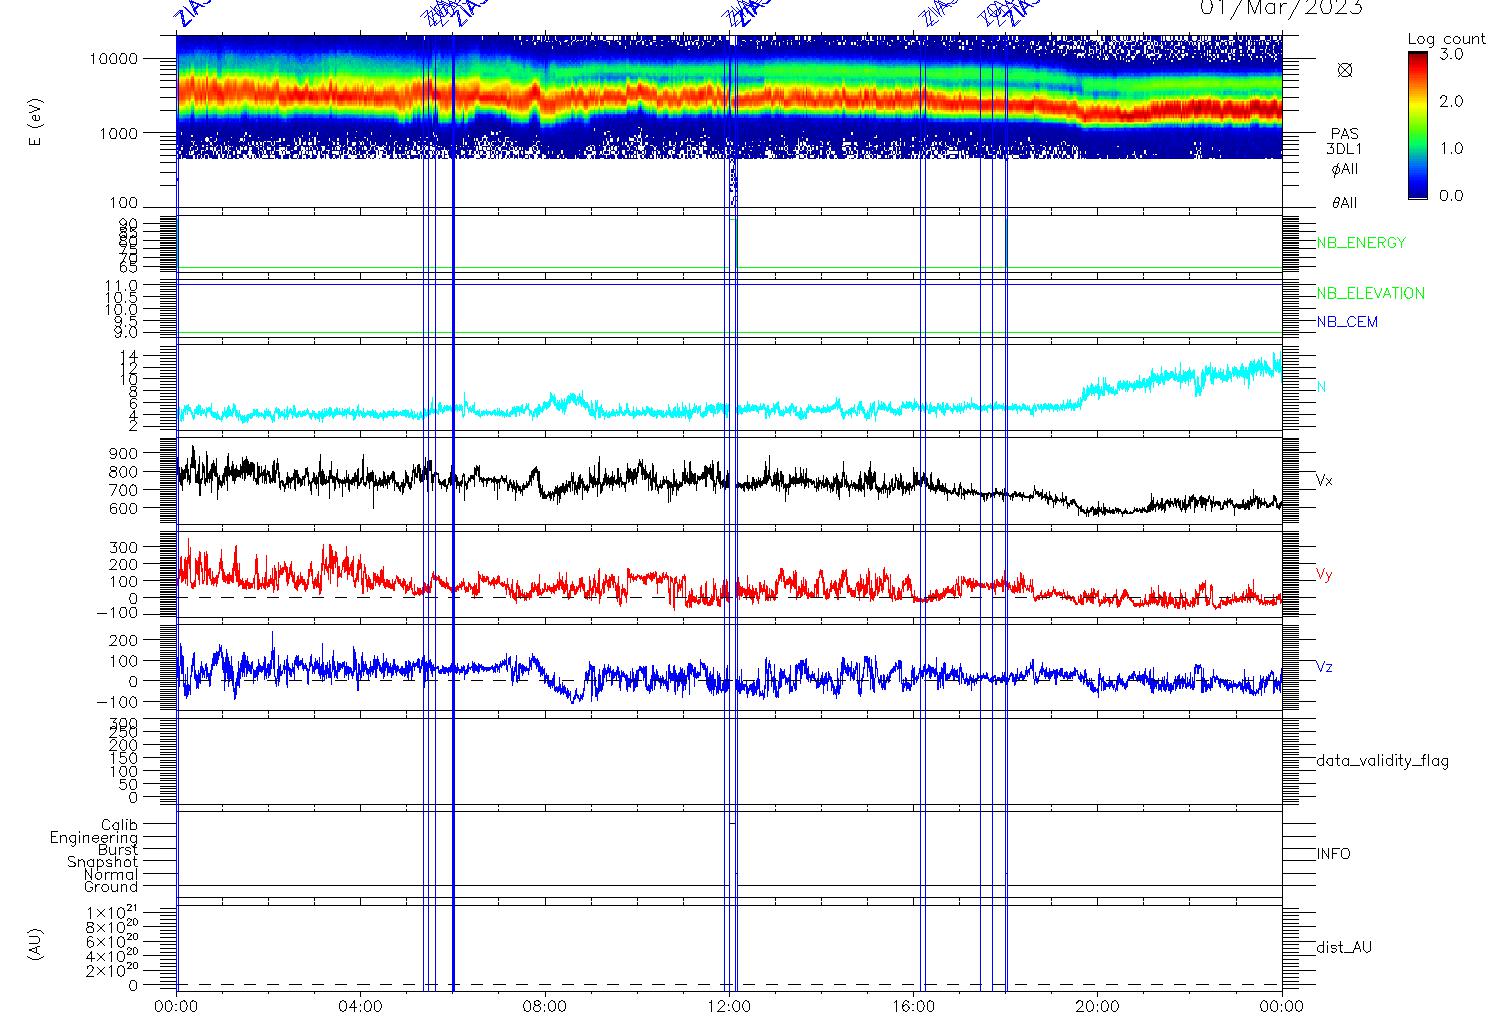The height and width of the screenshot is (1020, 1512).
Task: Select the green NB_ENERGY legend label
Action: pos(1361,243)
